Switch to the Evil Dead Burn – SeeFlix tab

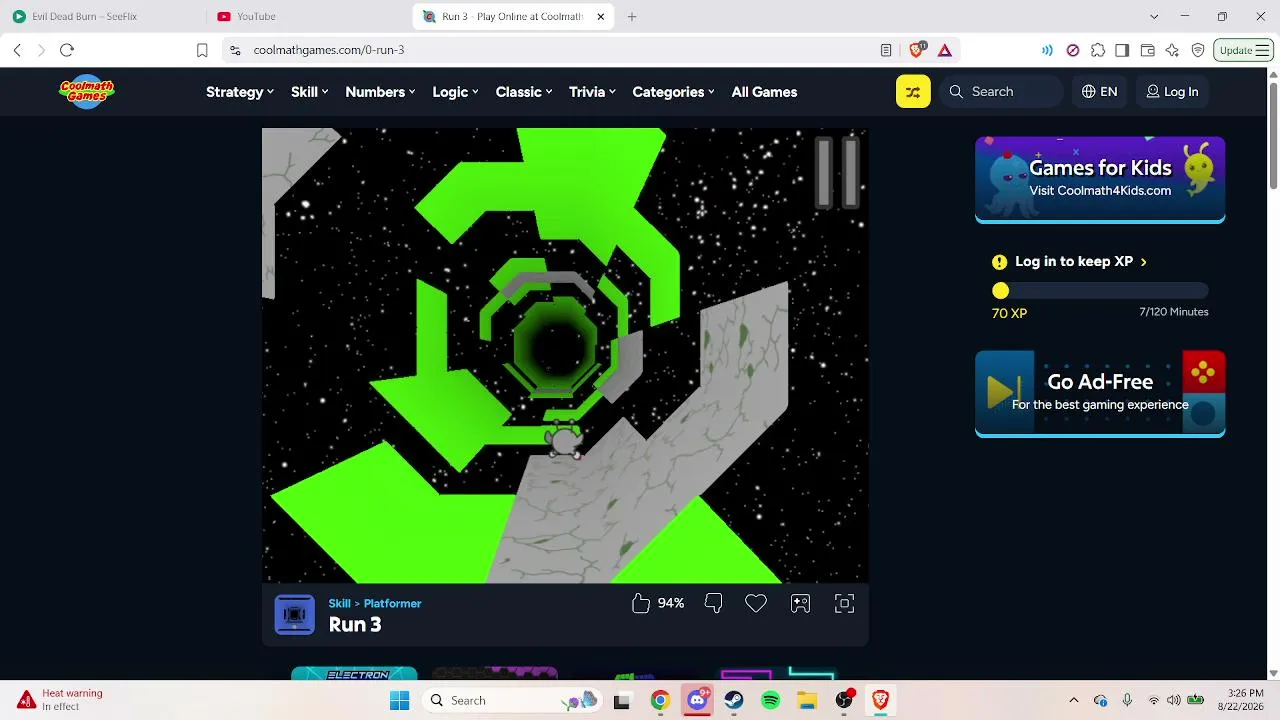coord(103,17)
